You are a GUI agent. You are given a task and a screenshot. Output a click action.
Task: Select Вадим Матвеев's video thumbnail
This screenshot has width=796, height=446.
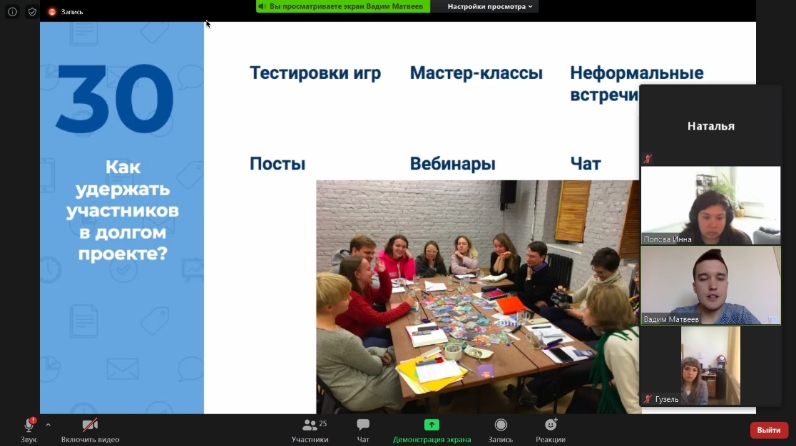[710, 285]
